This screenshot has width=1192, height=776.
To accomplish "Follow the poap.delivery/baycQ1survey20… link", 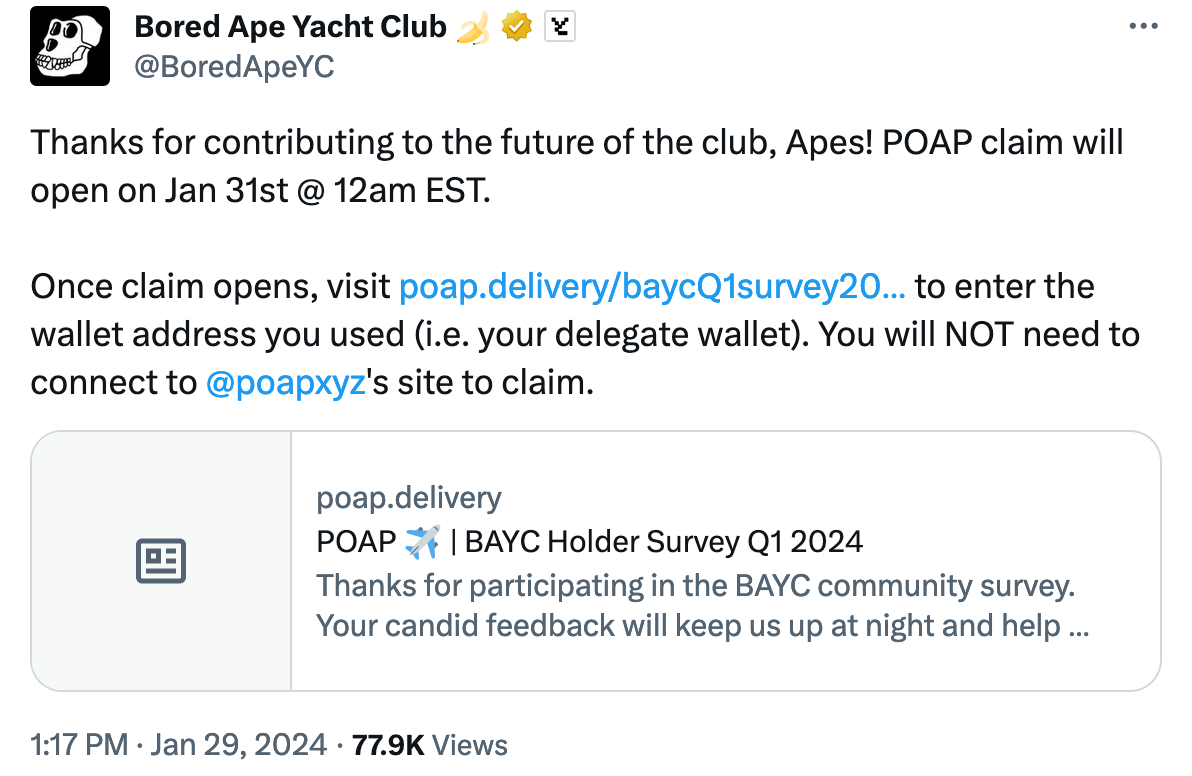I will 652,287.
